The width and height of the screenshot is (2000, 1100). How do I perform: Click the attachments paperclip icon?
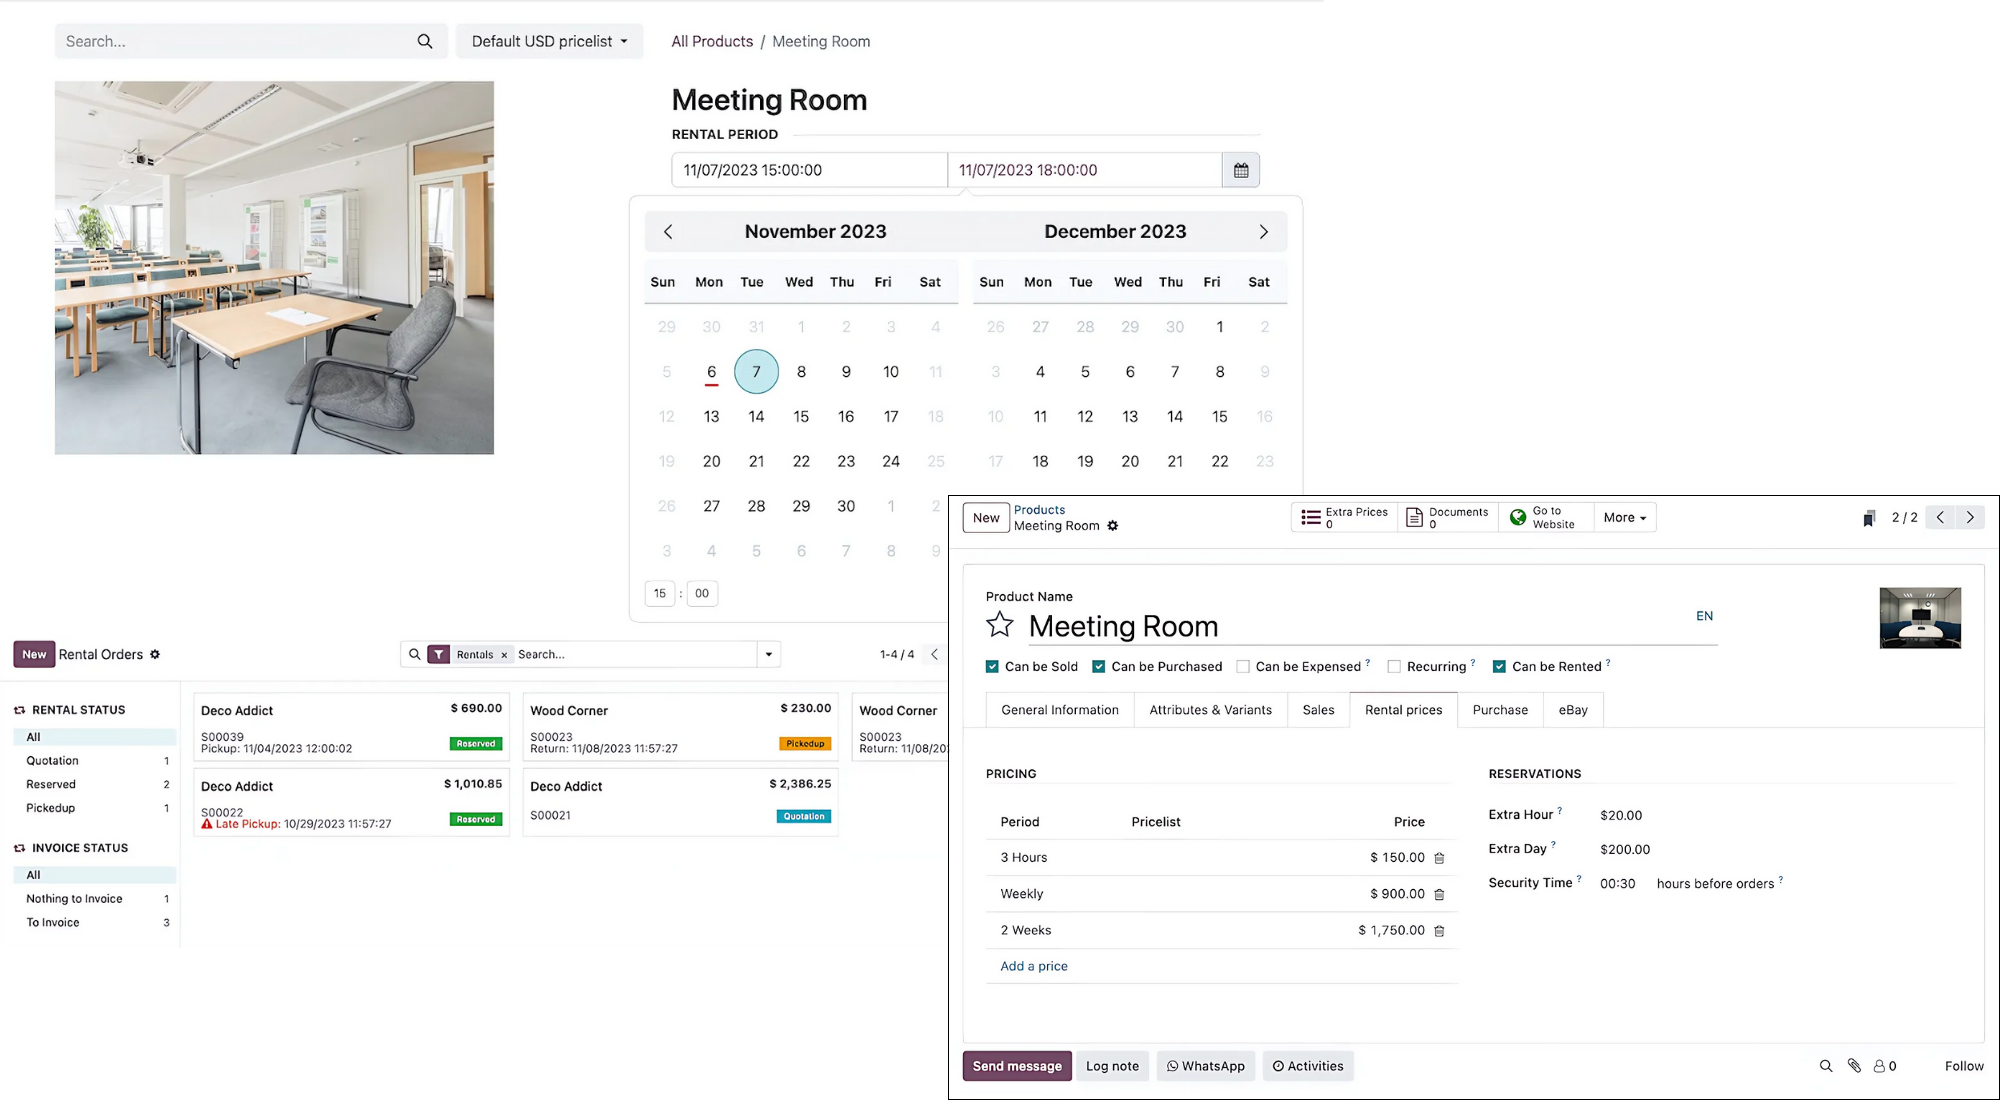pyautogui.click(x=1854, y=1066)
